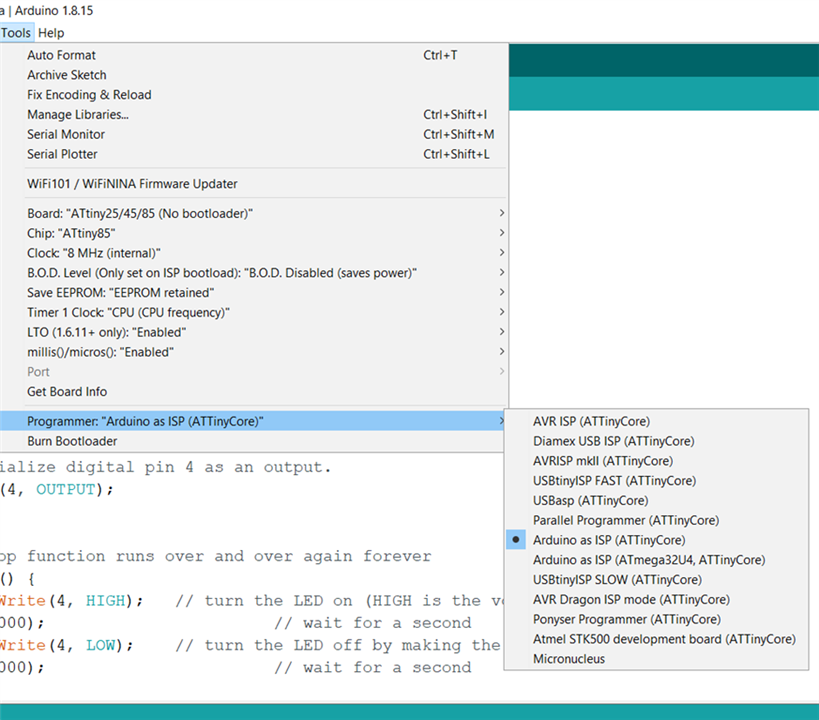This screenshot has height=720, width=819.
Task: Click in the code editor on OUTPUT text
Action: point(66,489)
